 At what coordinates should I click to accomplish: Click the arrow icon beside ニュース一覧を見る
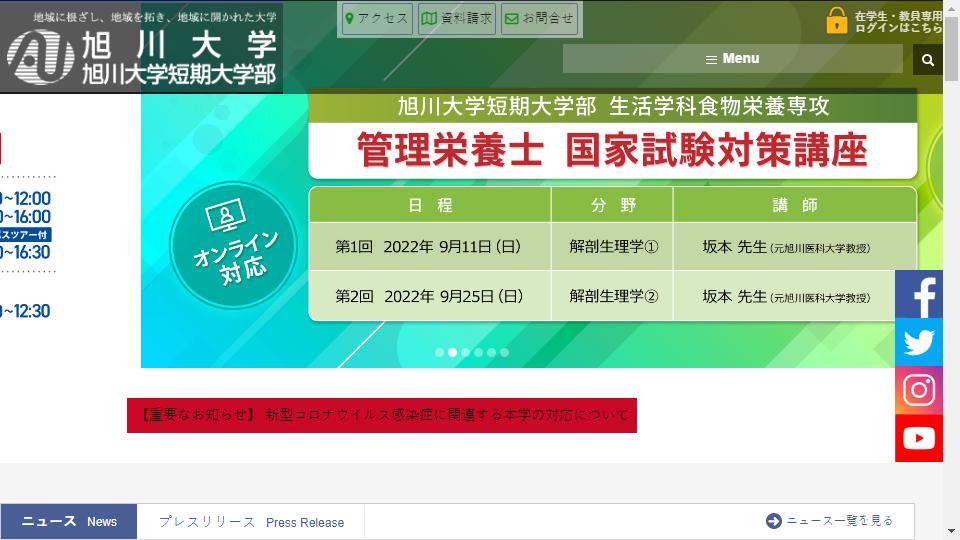click(773, 520)
